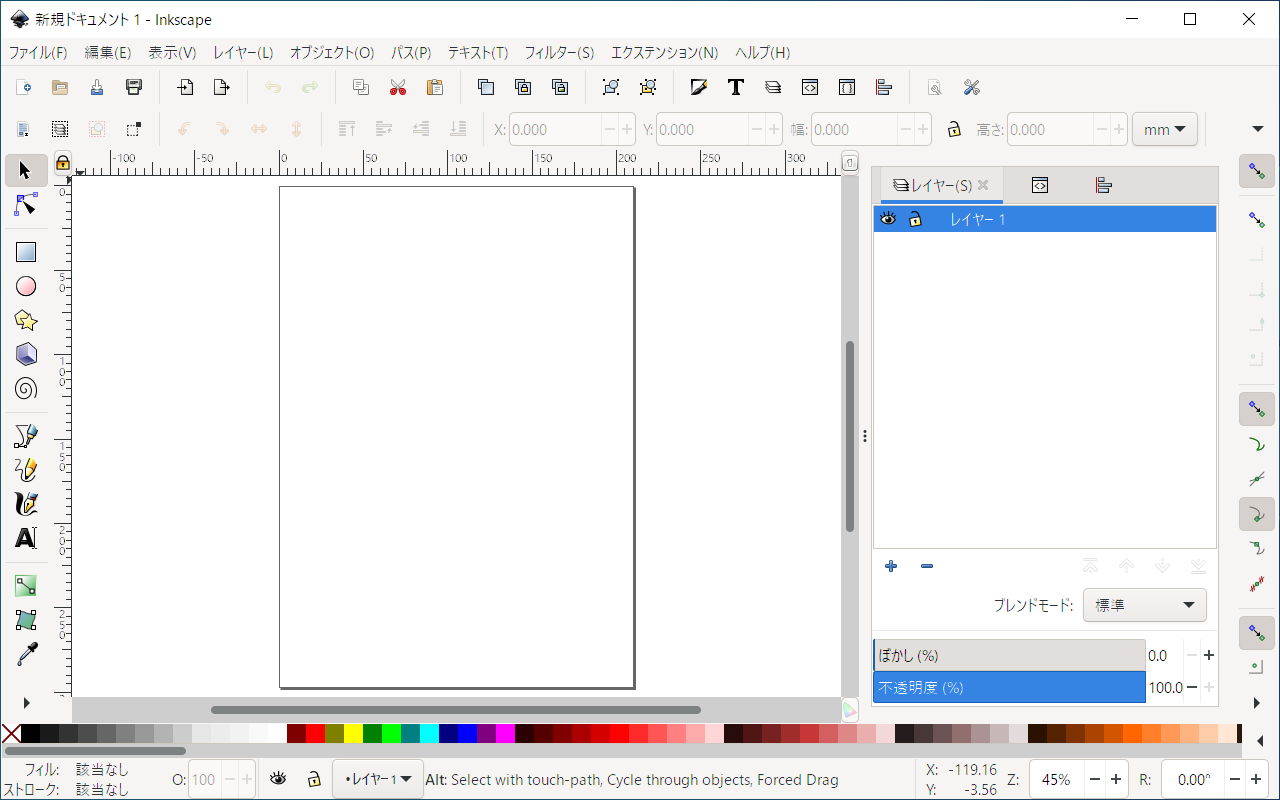
Task: Open Preferences wrench icon
Action: pyautogui.click(x=971, y=88)
